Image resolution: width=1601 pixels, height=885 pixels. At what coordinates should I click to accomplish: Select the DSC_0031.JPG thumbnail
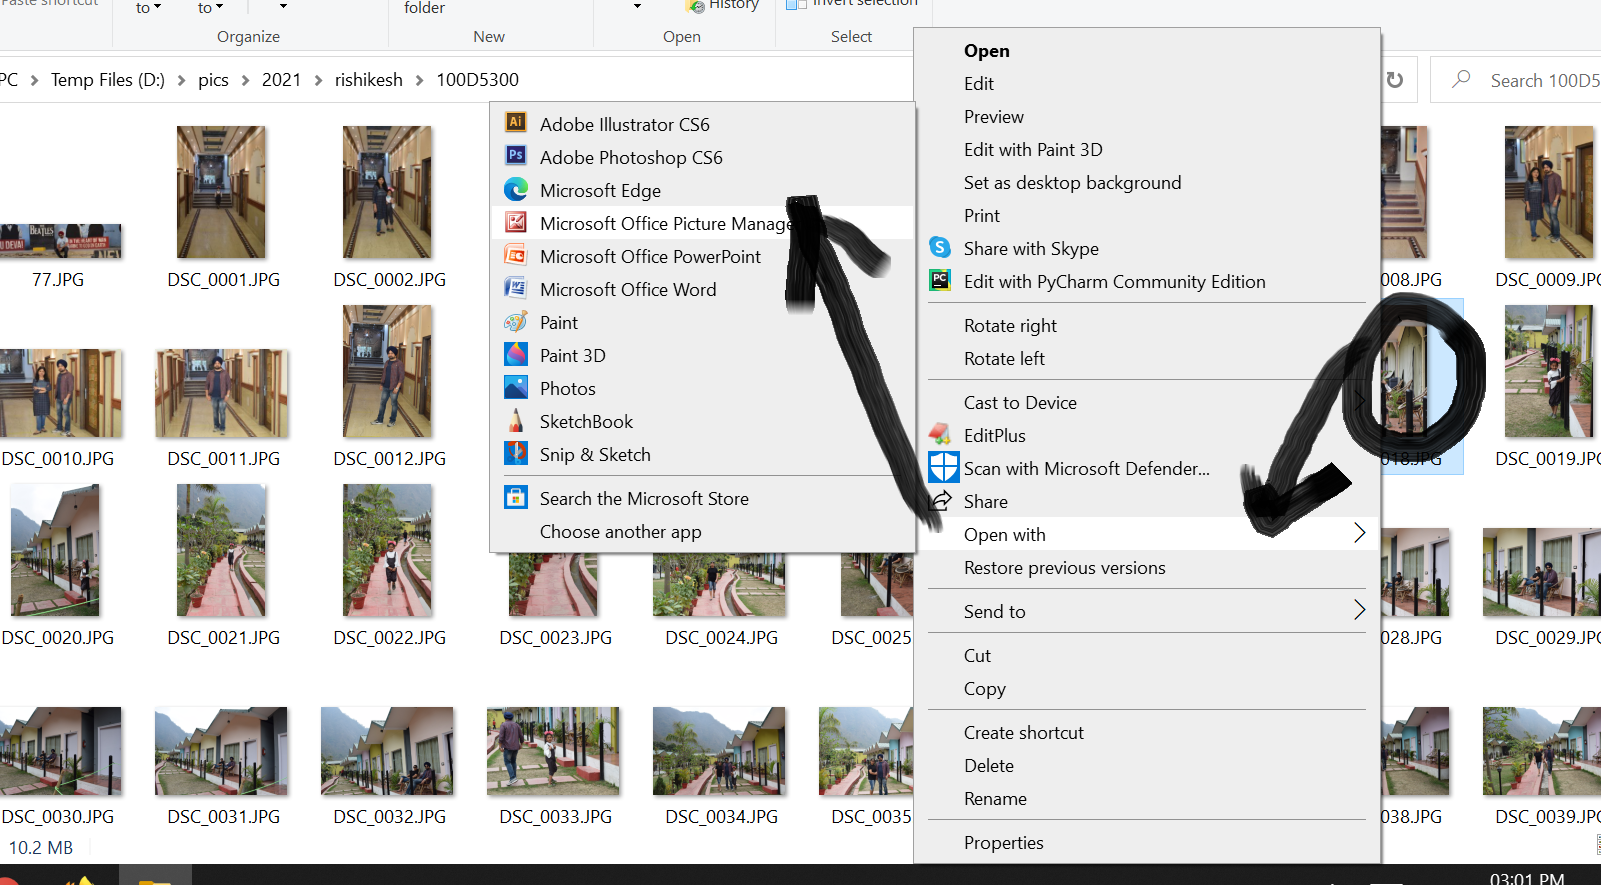(222, 751)
